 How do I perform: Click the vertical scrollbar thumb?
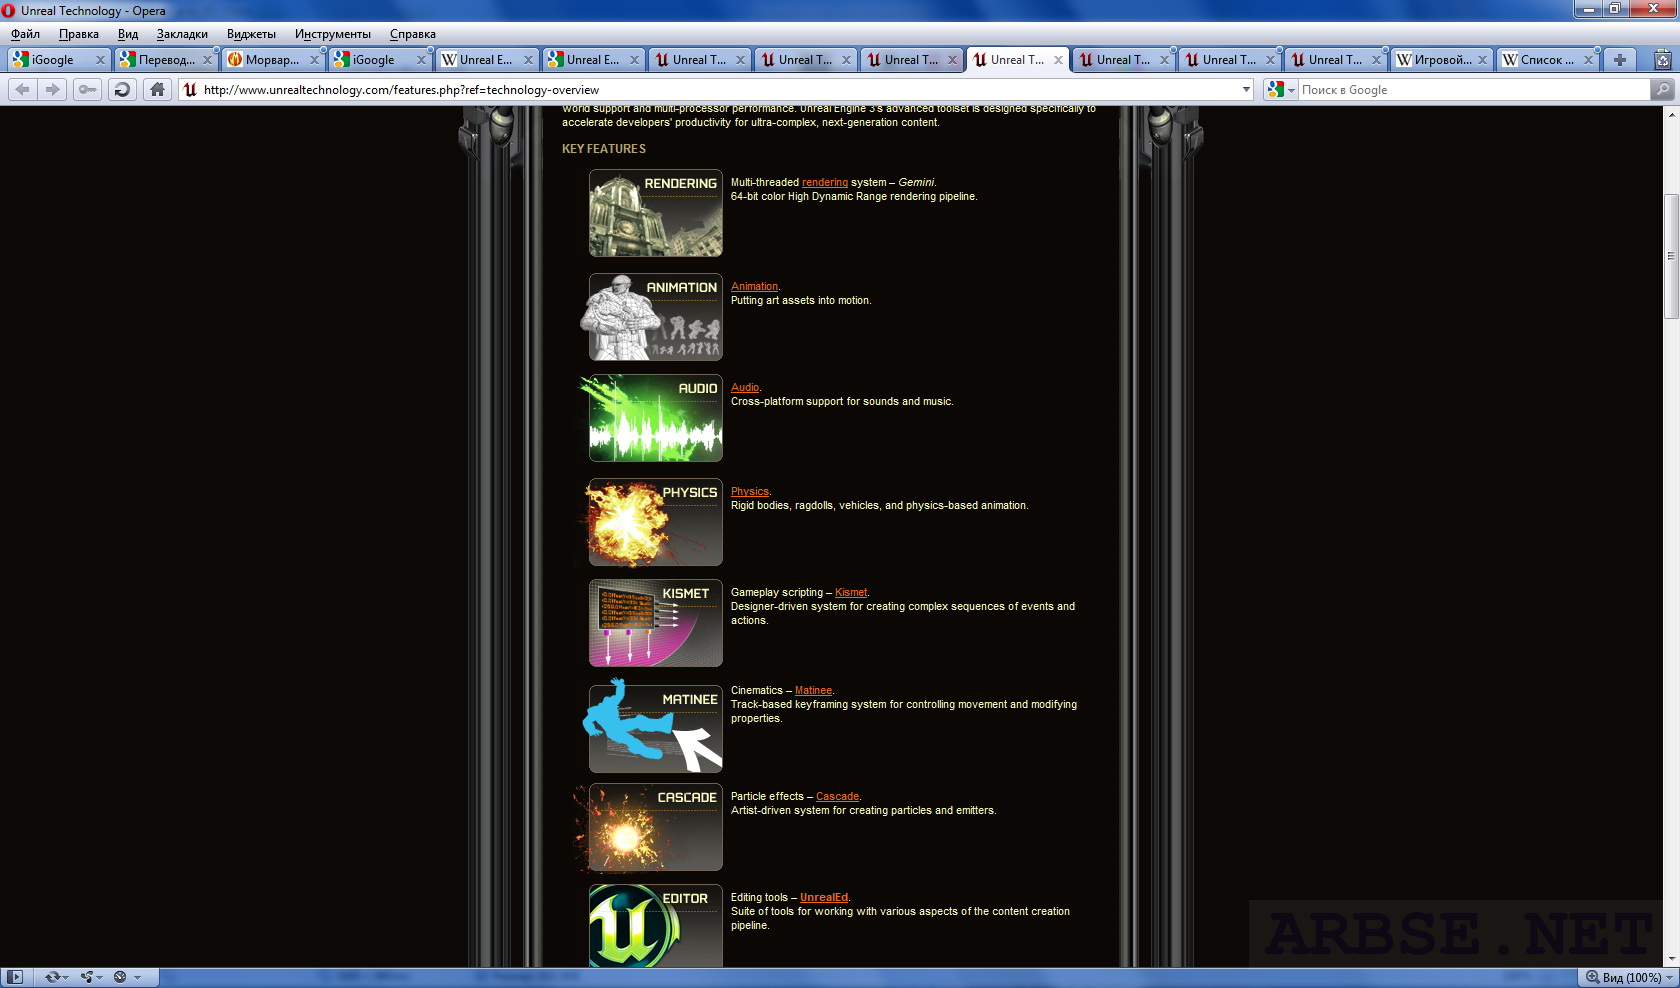[x=1671, y=256]
